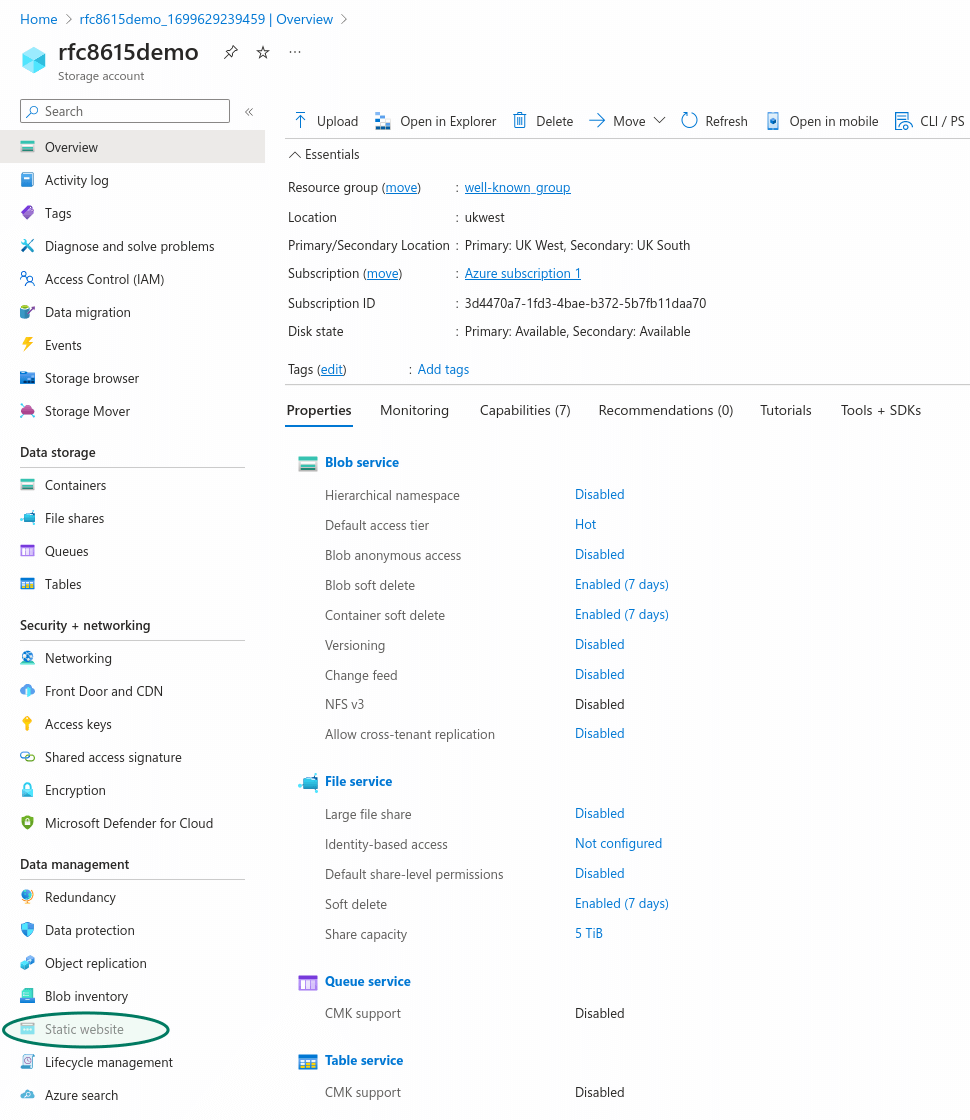Switch to the Tools + SDKs tab
The height and width of the screenshot is (1120, 970).
click(881, 411)
